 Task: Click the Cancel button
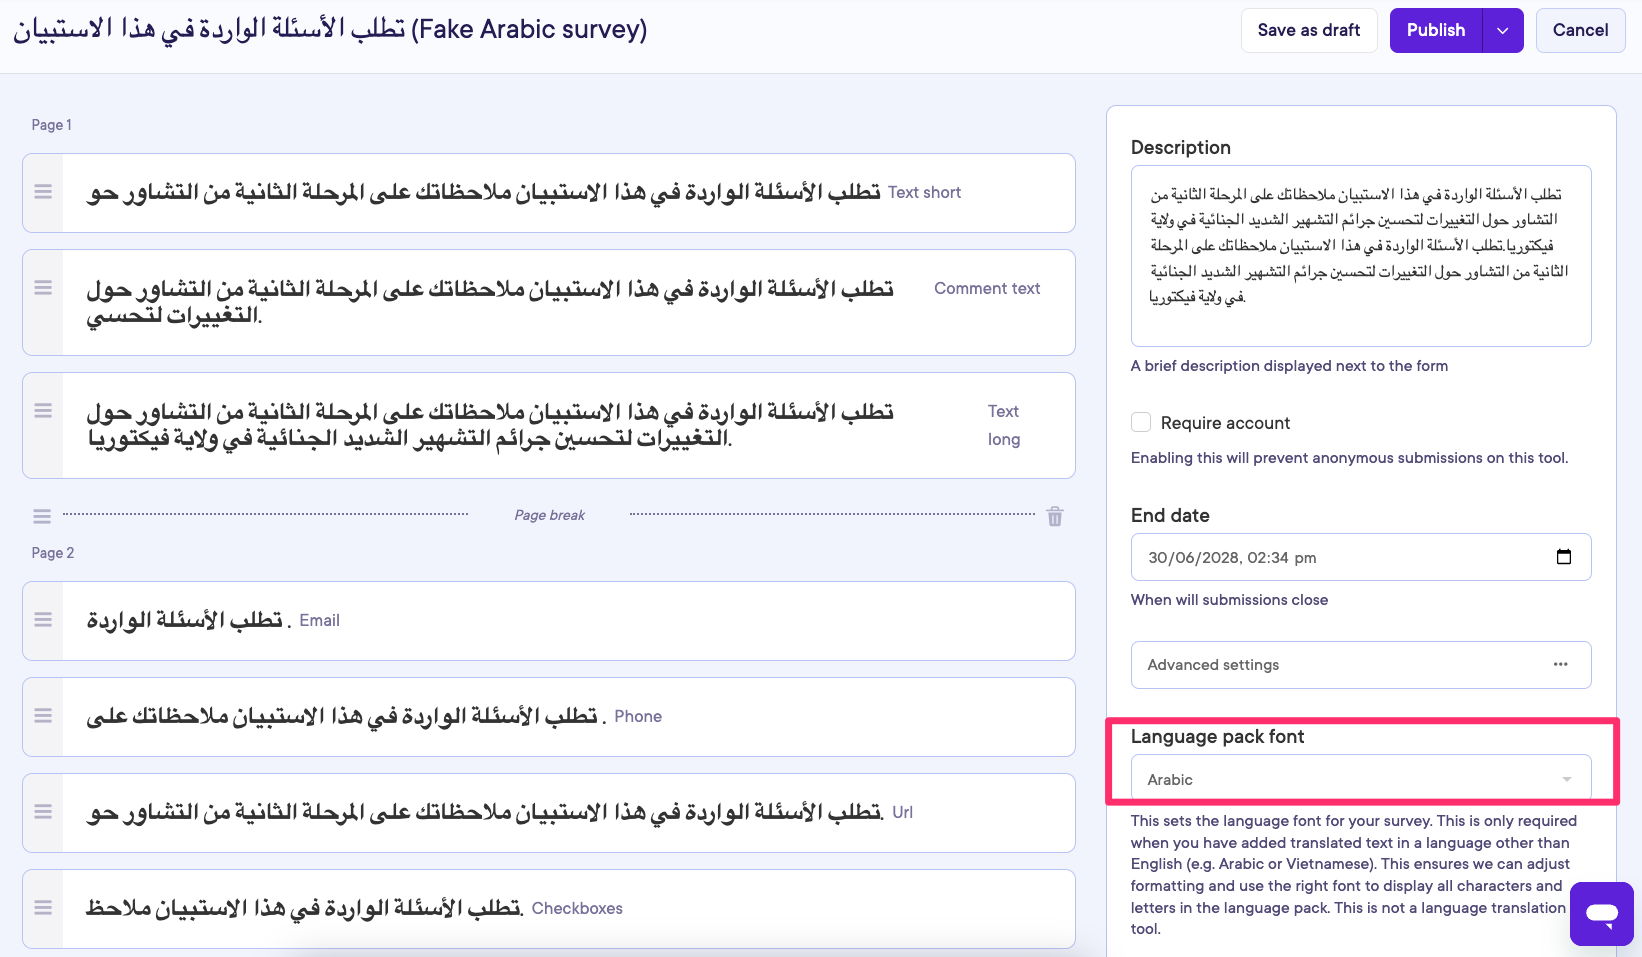[1580, 30]
